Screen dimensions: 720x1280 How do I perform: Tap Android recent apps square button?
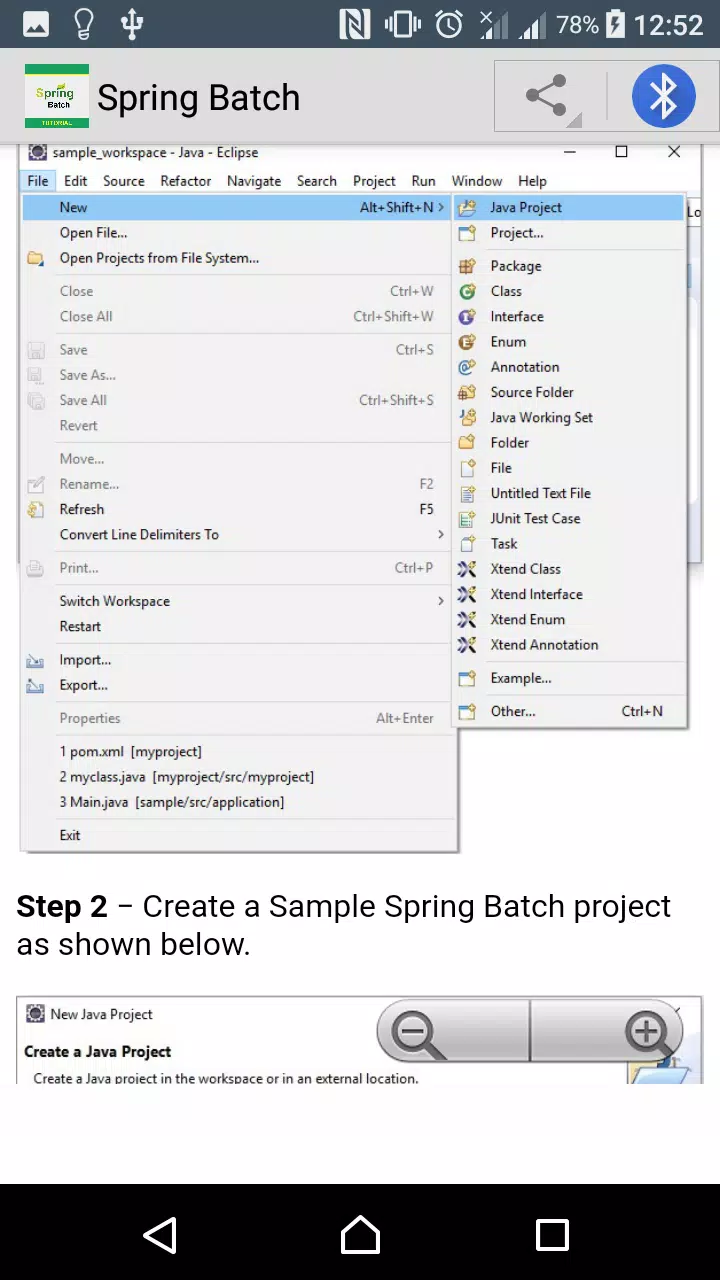coord(552,1235)
